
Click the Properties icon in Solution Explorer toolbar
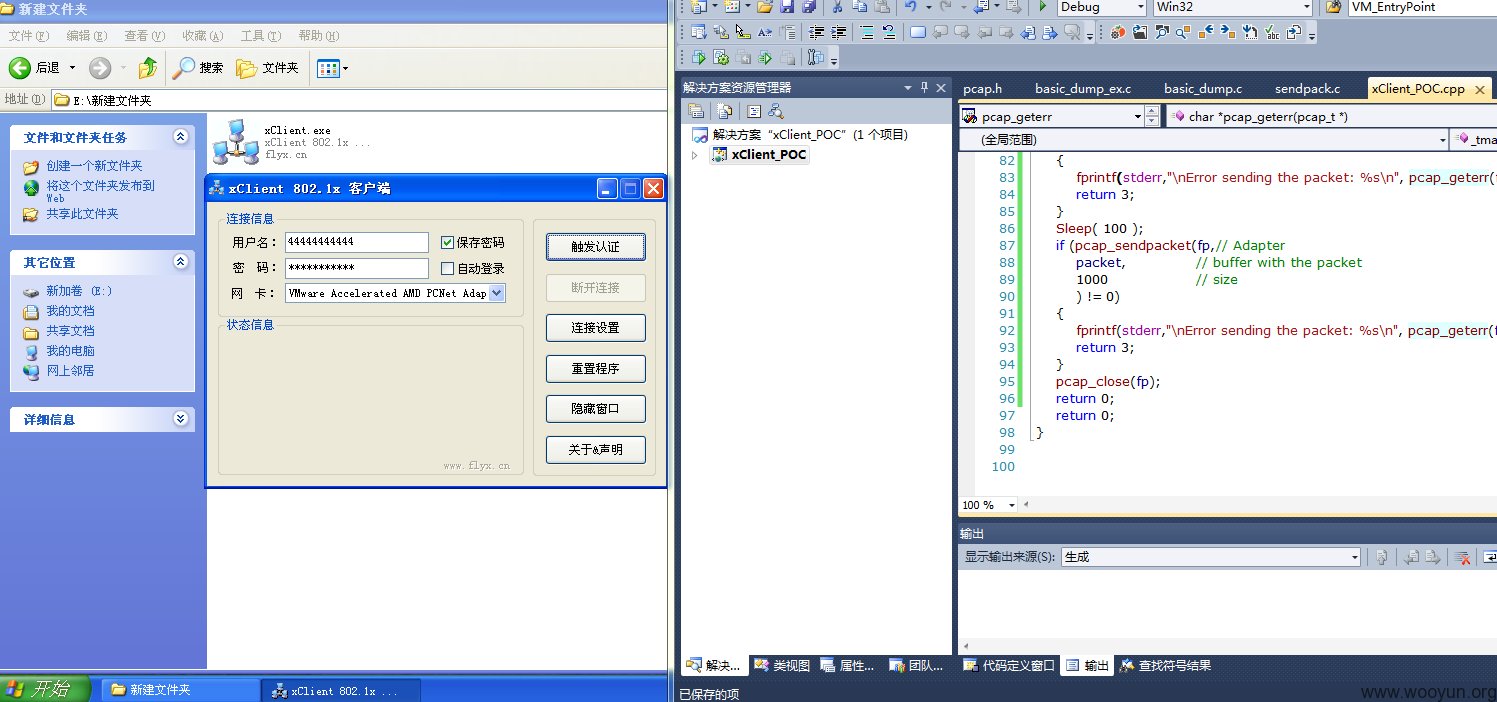point(696,111)
